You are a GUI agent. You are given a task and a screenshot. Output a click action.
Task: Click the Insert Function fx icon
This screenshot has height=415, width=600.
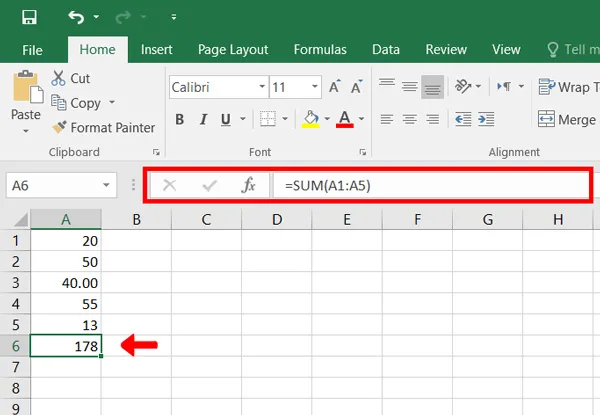(x=248, y=186)
